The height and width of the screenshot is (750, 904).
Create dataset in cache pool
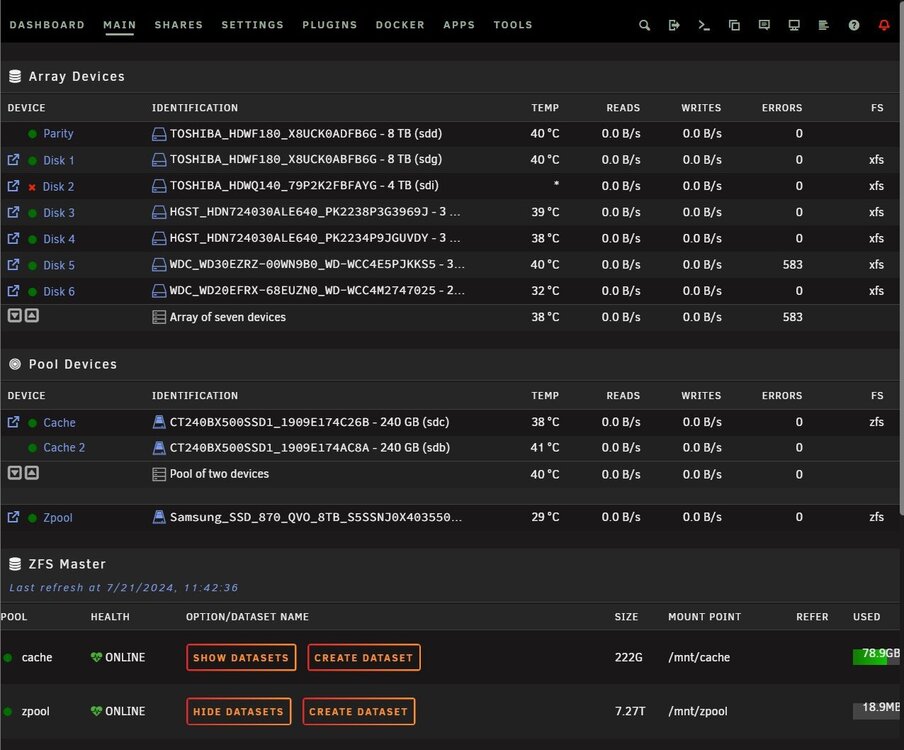coord(364,657)
